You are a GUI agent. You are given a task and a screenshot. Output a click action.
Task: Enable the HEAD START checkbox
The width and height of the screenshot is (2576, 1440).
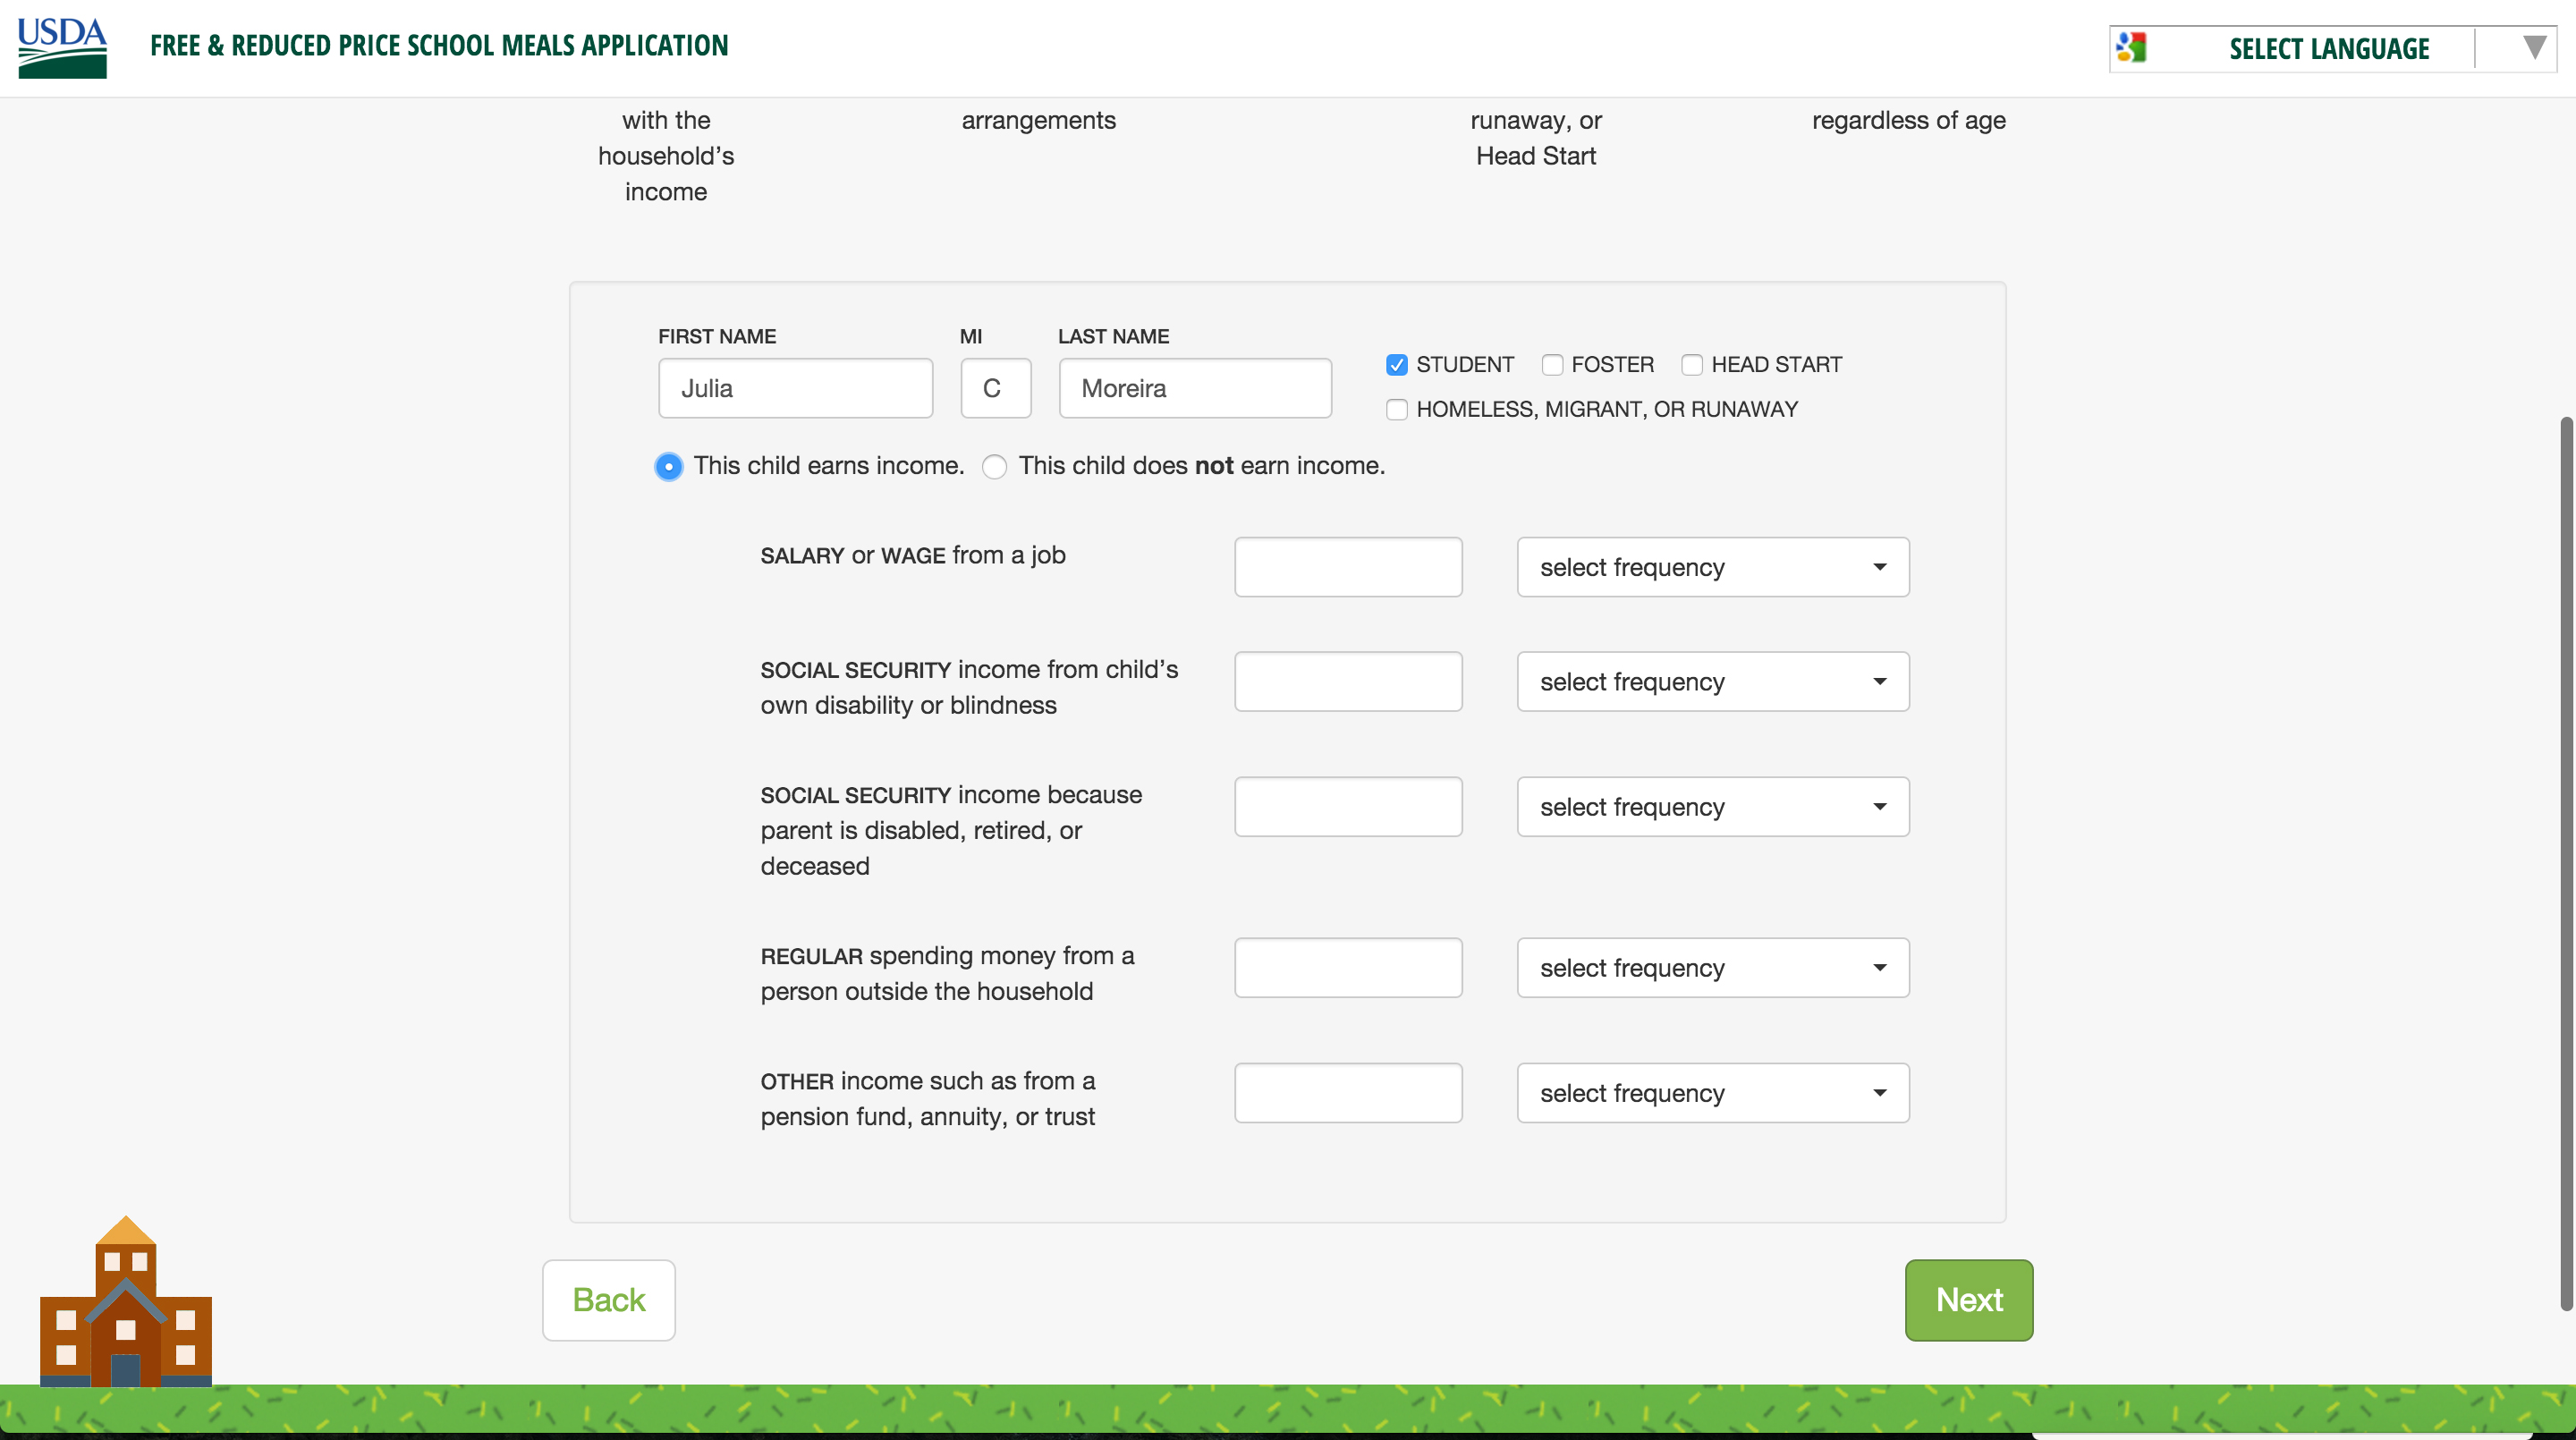pos(1691,365)
